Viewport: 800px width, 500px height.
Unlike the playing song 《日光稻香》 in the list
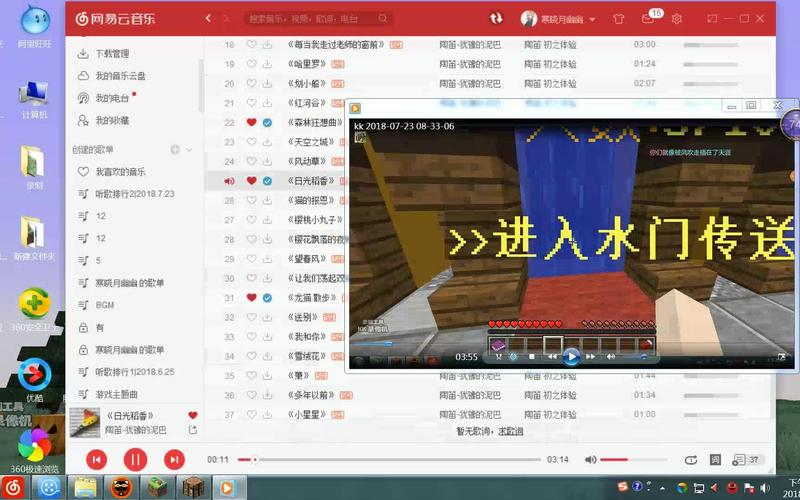[251, 181]
